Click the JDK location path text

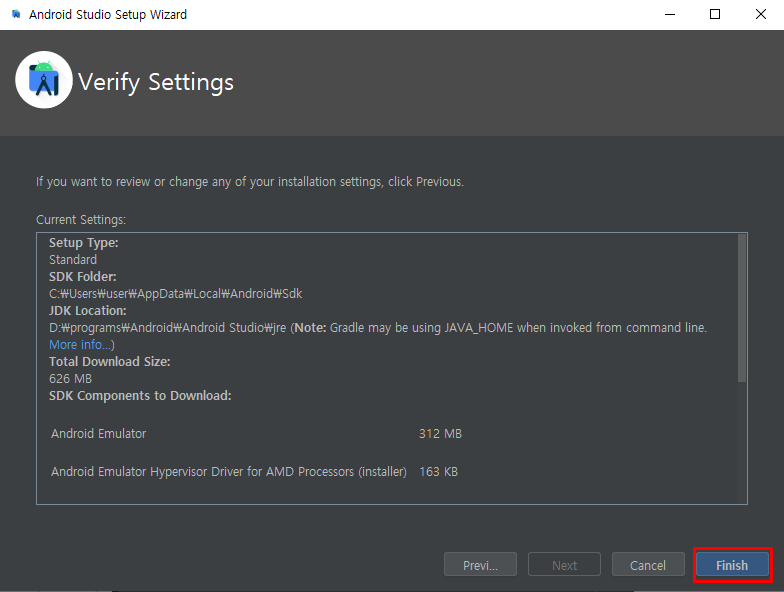coord(168,328)
